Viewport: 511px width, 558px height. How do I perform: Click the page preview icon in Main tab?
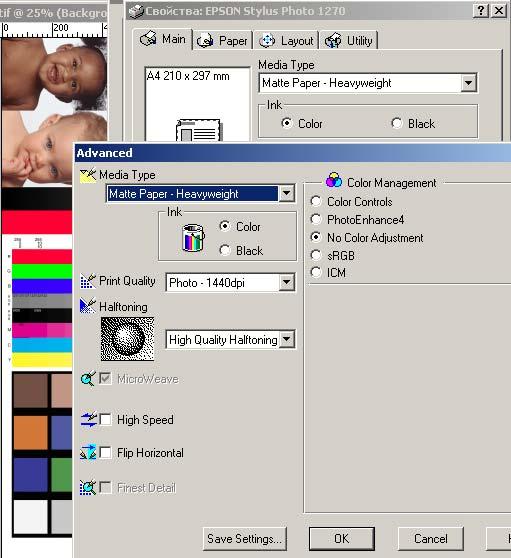[199, 130]
